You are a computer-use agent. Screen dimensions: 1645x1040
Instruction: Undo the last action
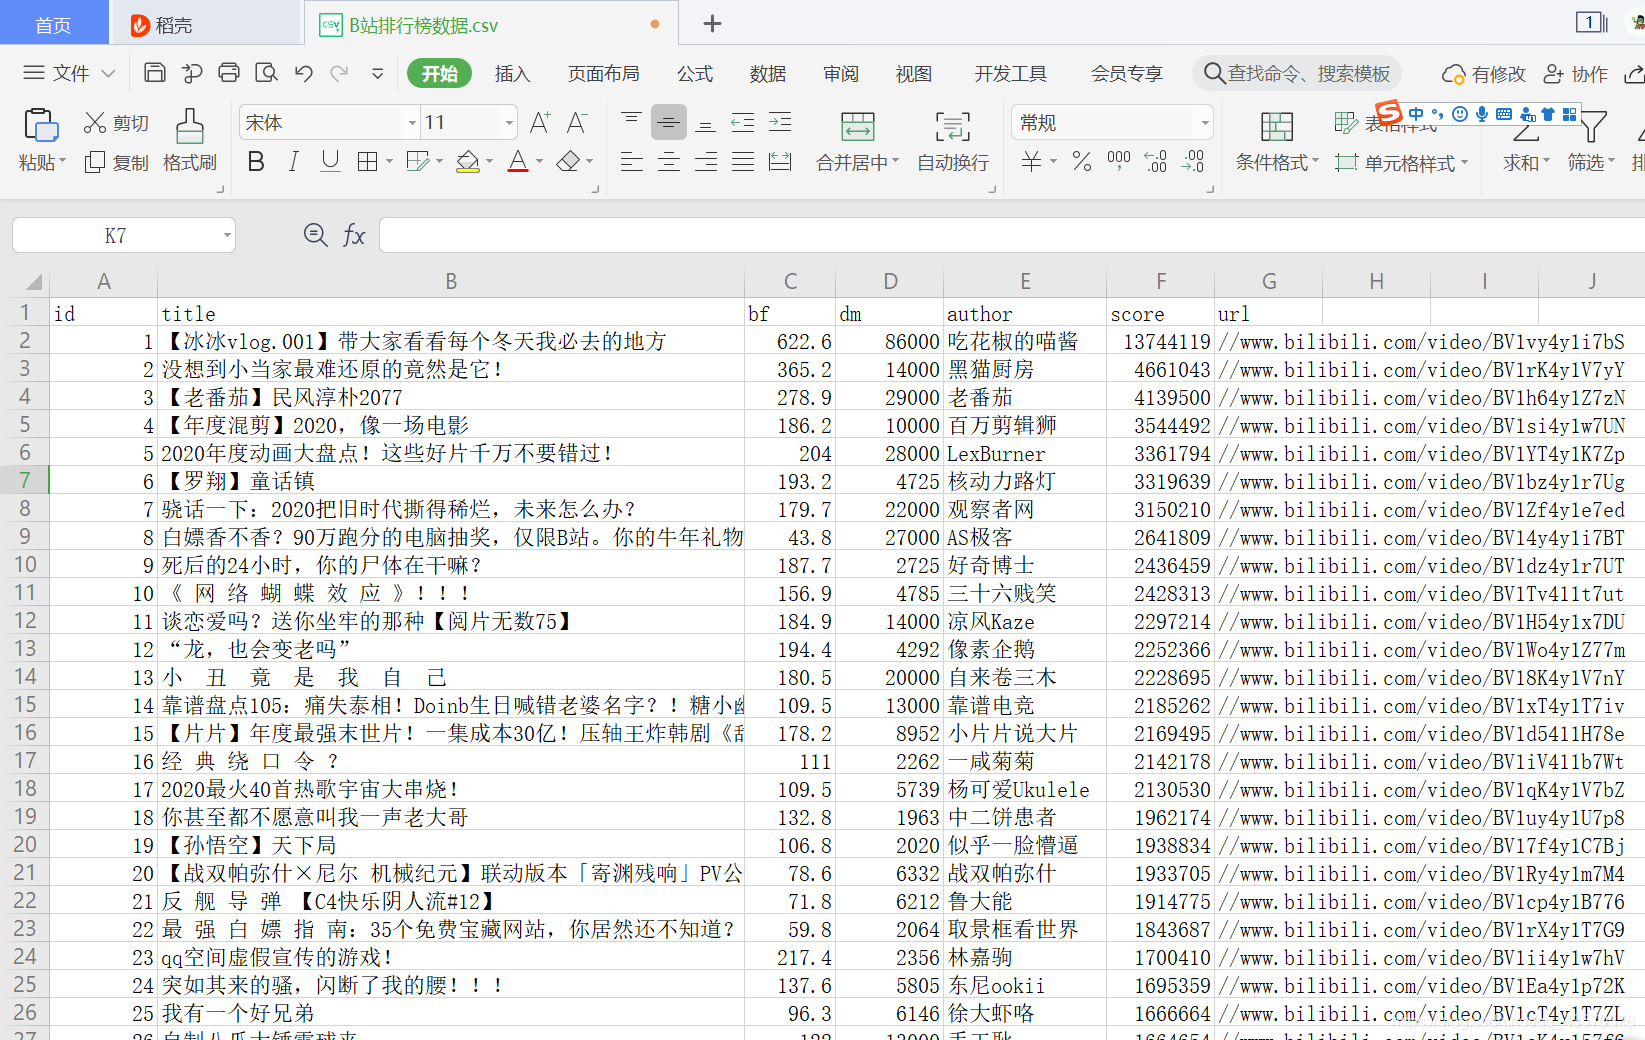click(304, 73)
